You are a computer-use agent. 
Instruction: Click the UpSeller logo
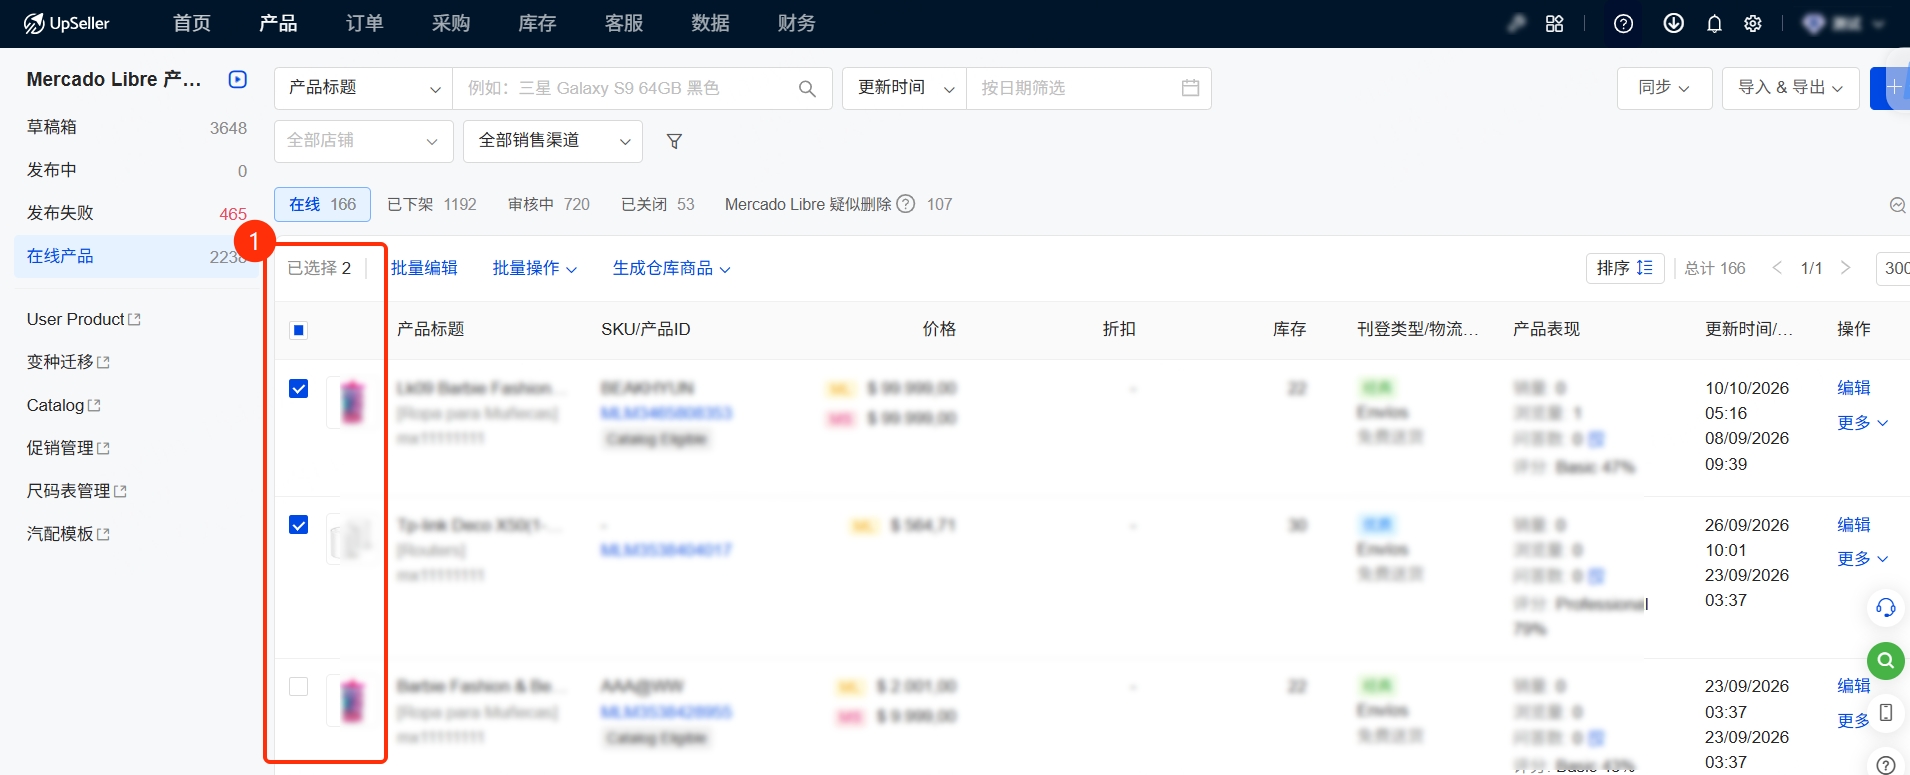tap(66, 23)
